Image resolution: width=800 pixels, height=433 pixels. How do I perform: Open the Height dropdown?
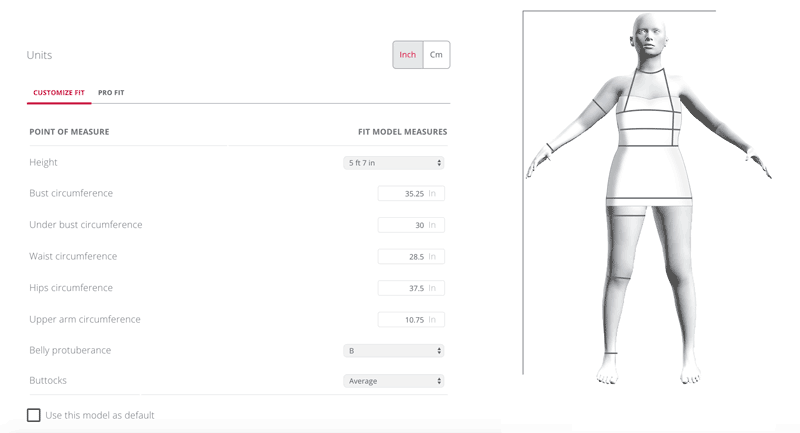tap(394, 163)
